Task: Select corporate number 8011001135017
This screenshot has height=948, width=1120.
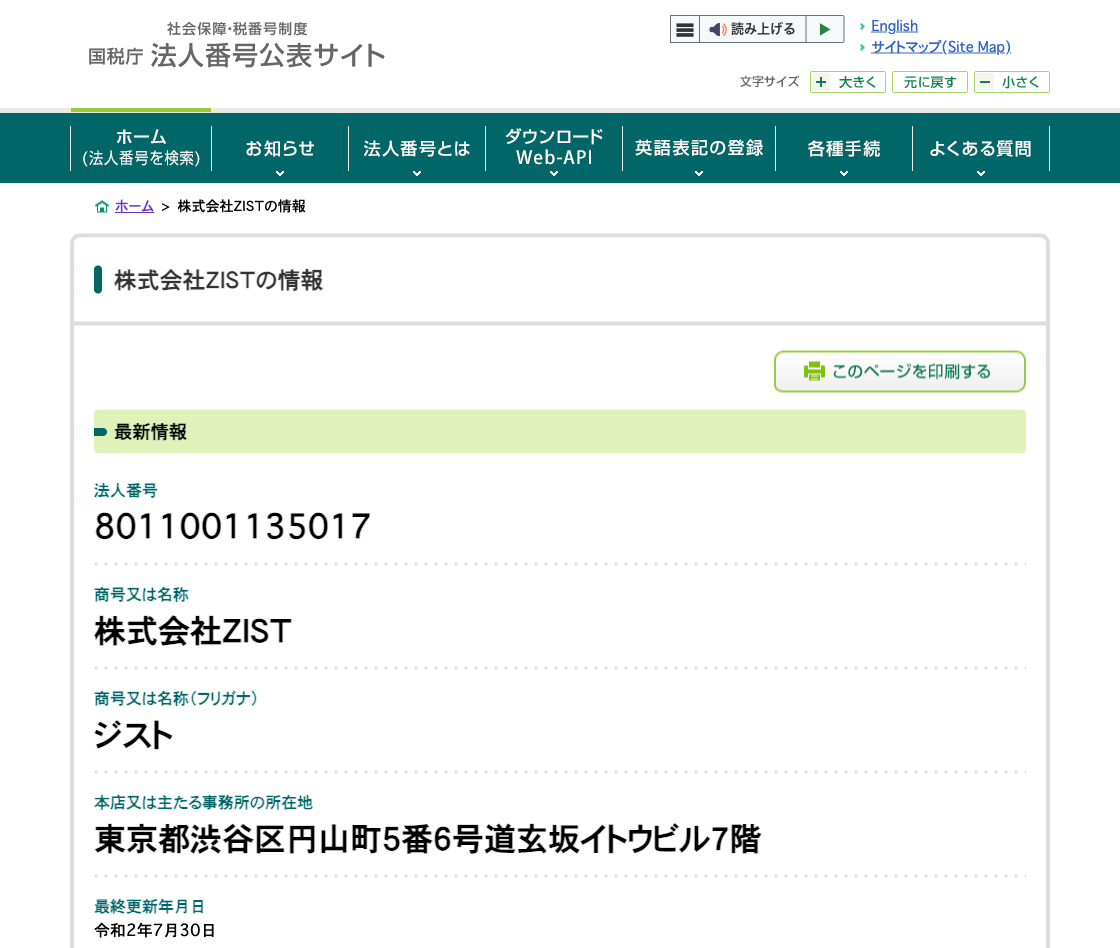Action: (x=232, y=527)
